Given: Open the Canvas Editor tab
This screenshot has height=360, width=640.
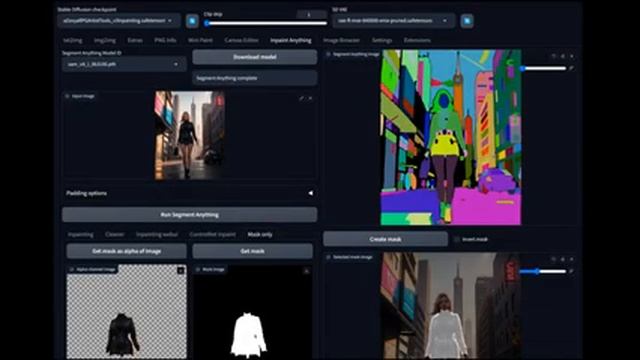Looking at the screenshot, I should click(x=241, y=40).
